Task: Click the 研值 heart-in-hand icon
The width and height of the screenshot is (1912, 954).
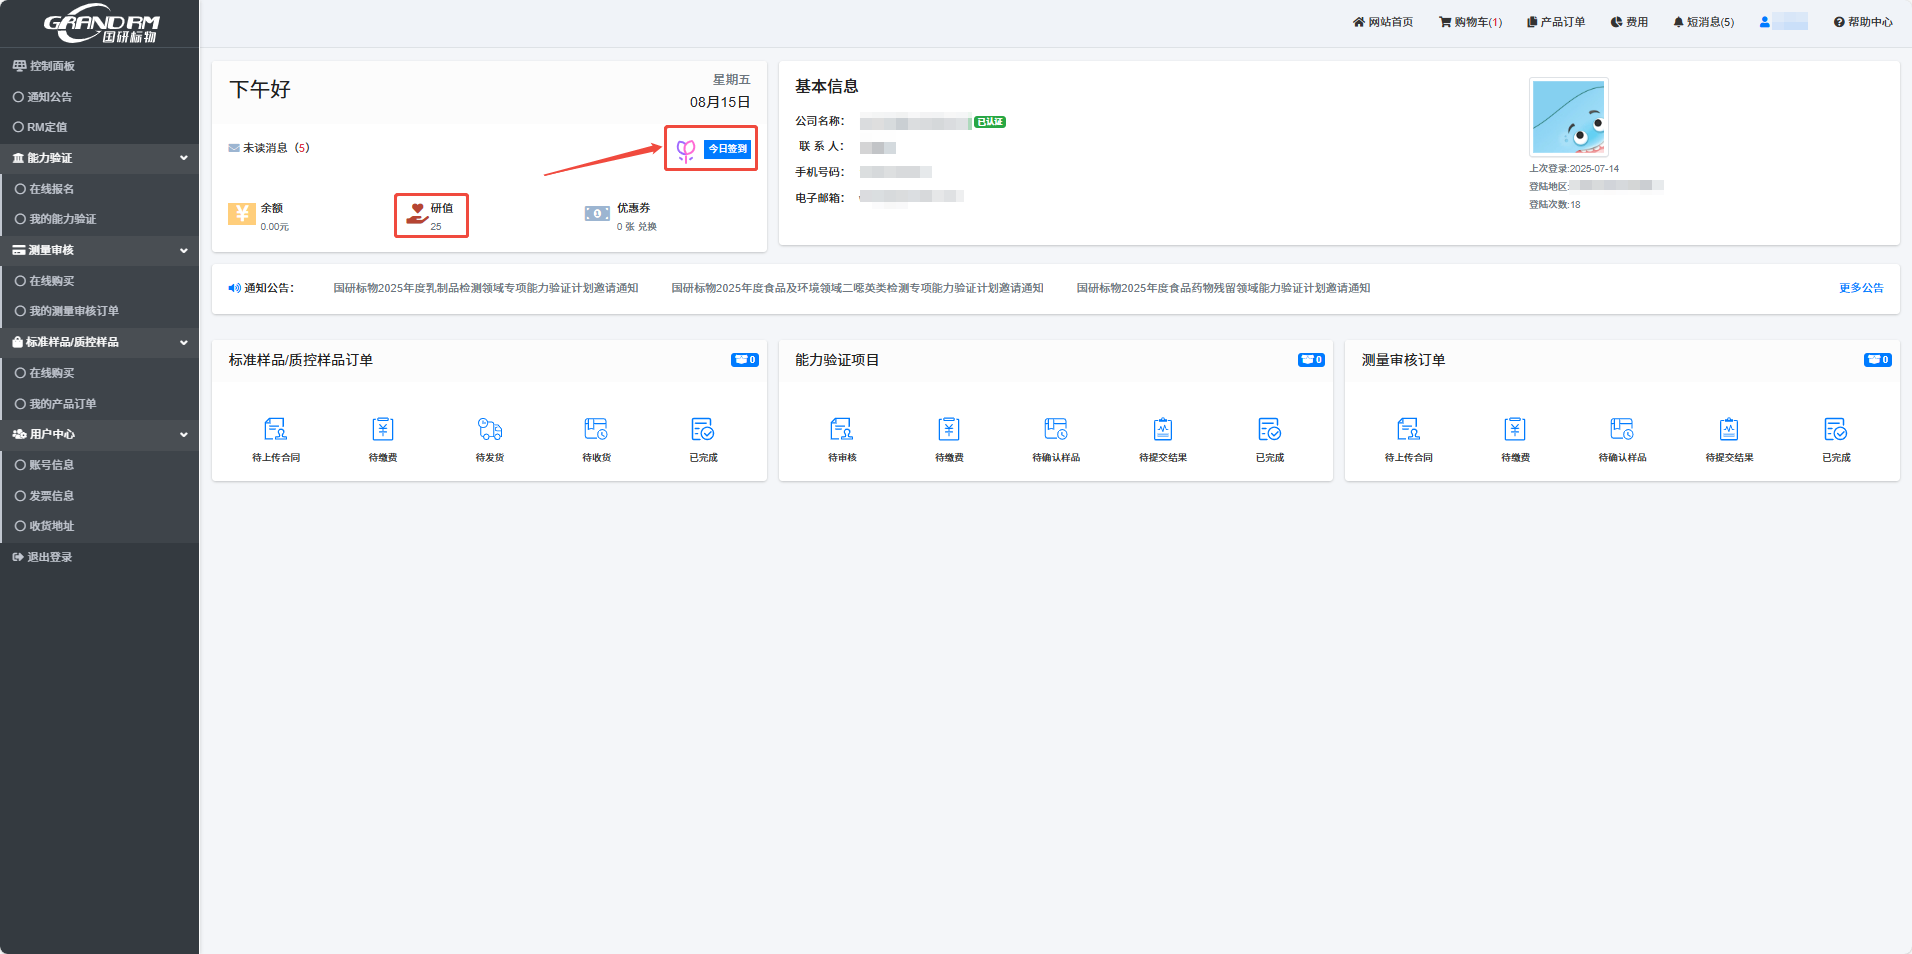Action: [417, 214]
